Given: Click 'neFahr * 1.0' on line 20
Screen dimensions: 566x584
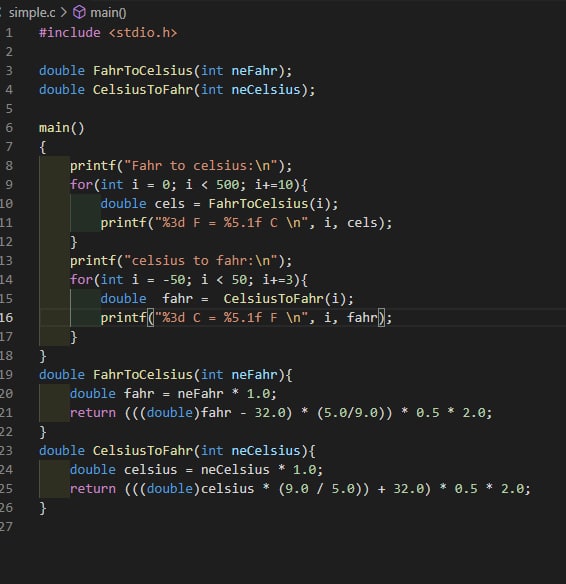Looking at the screenshot, I should coord(223,394).
